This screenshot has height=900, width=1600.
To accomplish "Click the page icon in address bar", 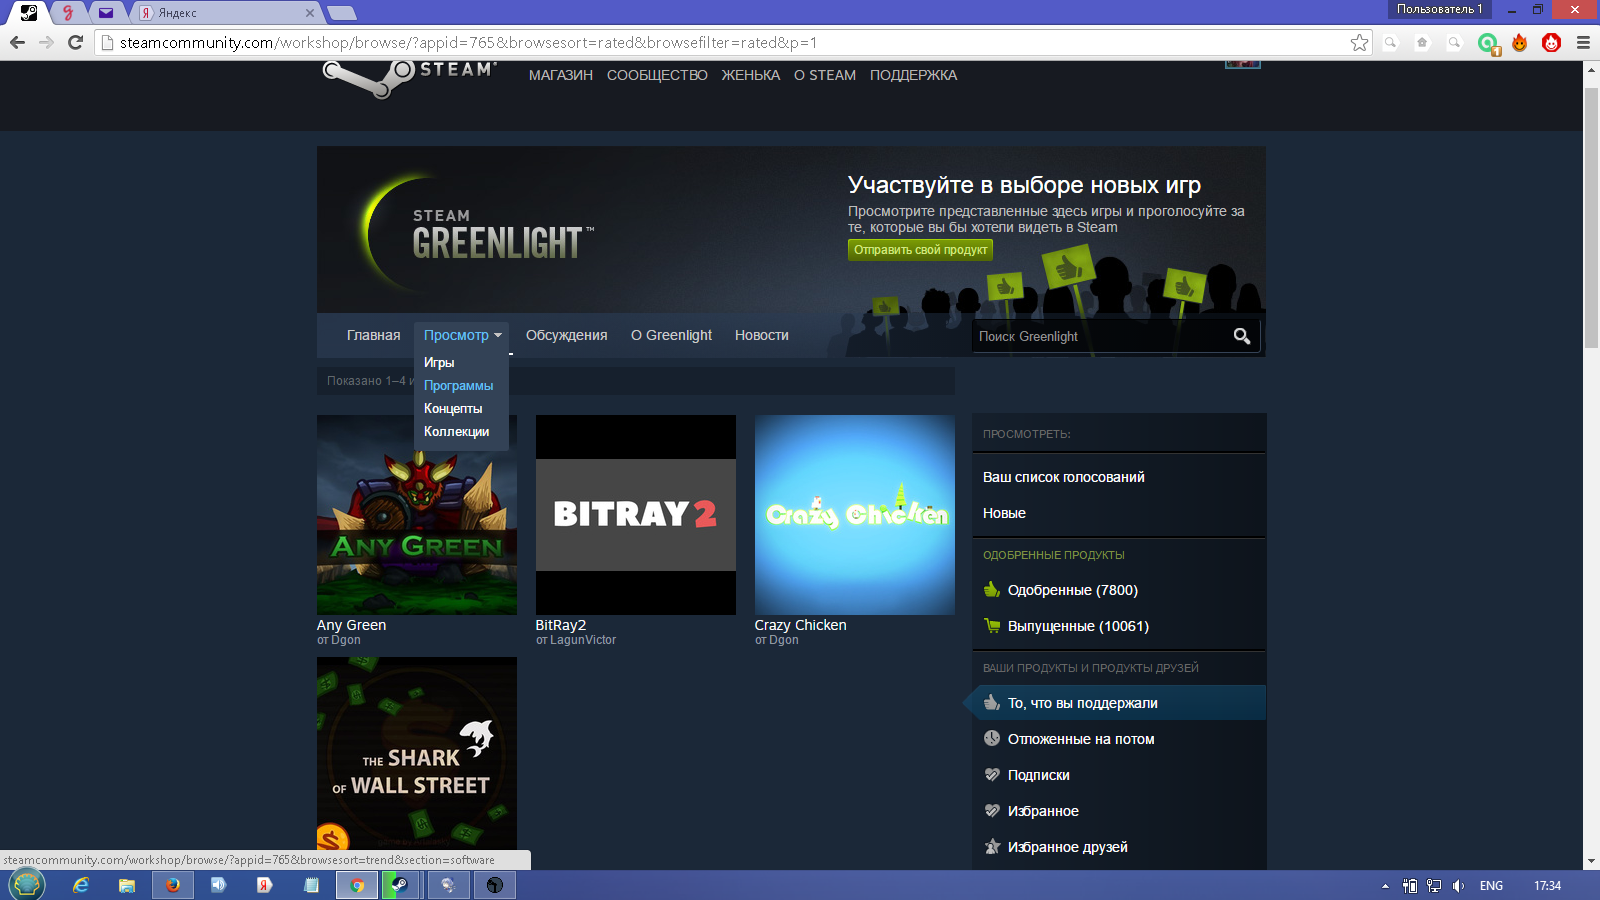I will [107, 43].
